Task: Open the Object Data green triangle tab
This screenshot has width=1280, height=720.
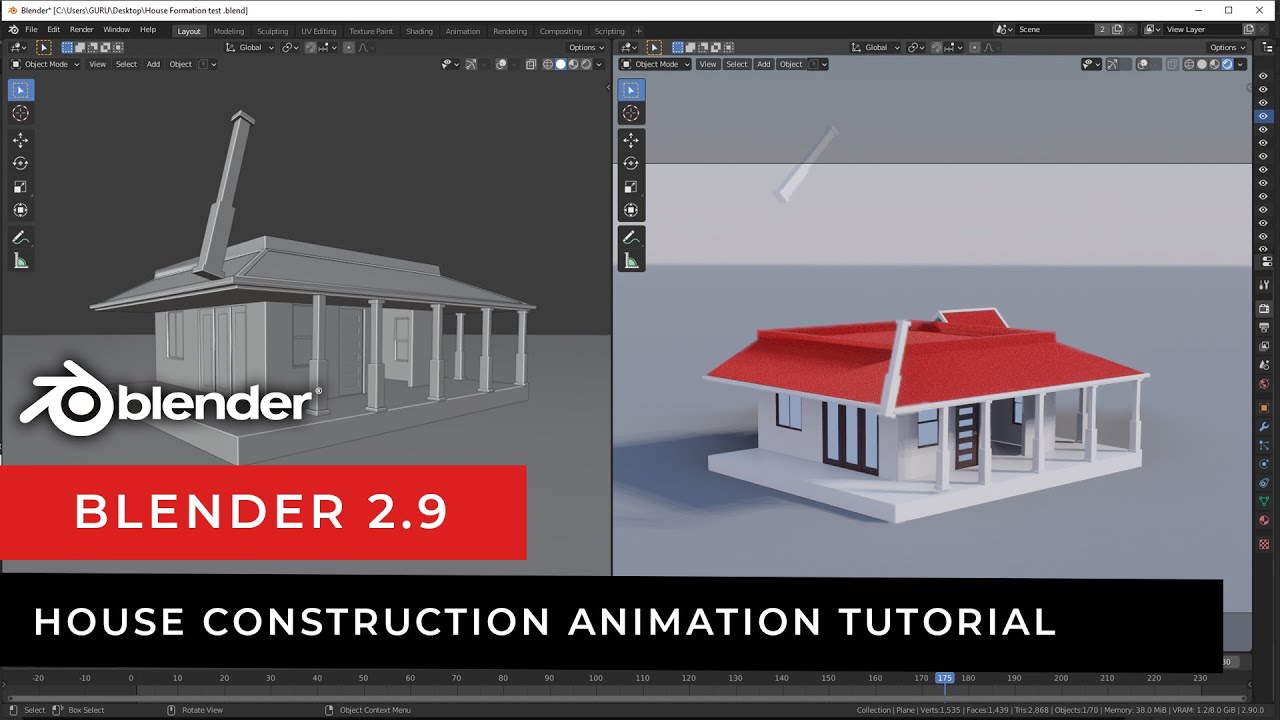Action: point(1264,501)
